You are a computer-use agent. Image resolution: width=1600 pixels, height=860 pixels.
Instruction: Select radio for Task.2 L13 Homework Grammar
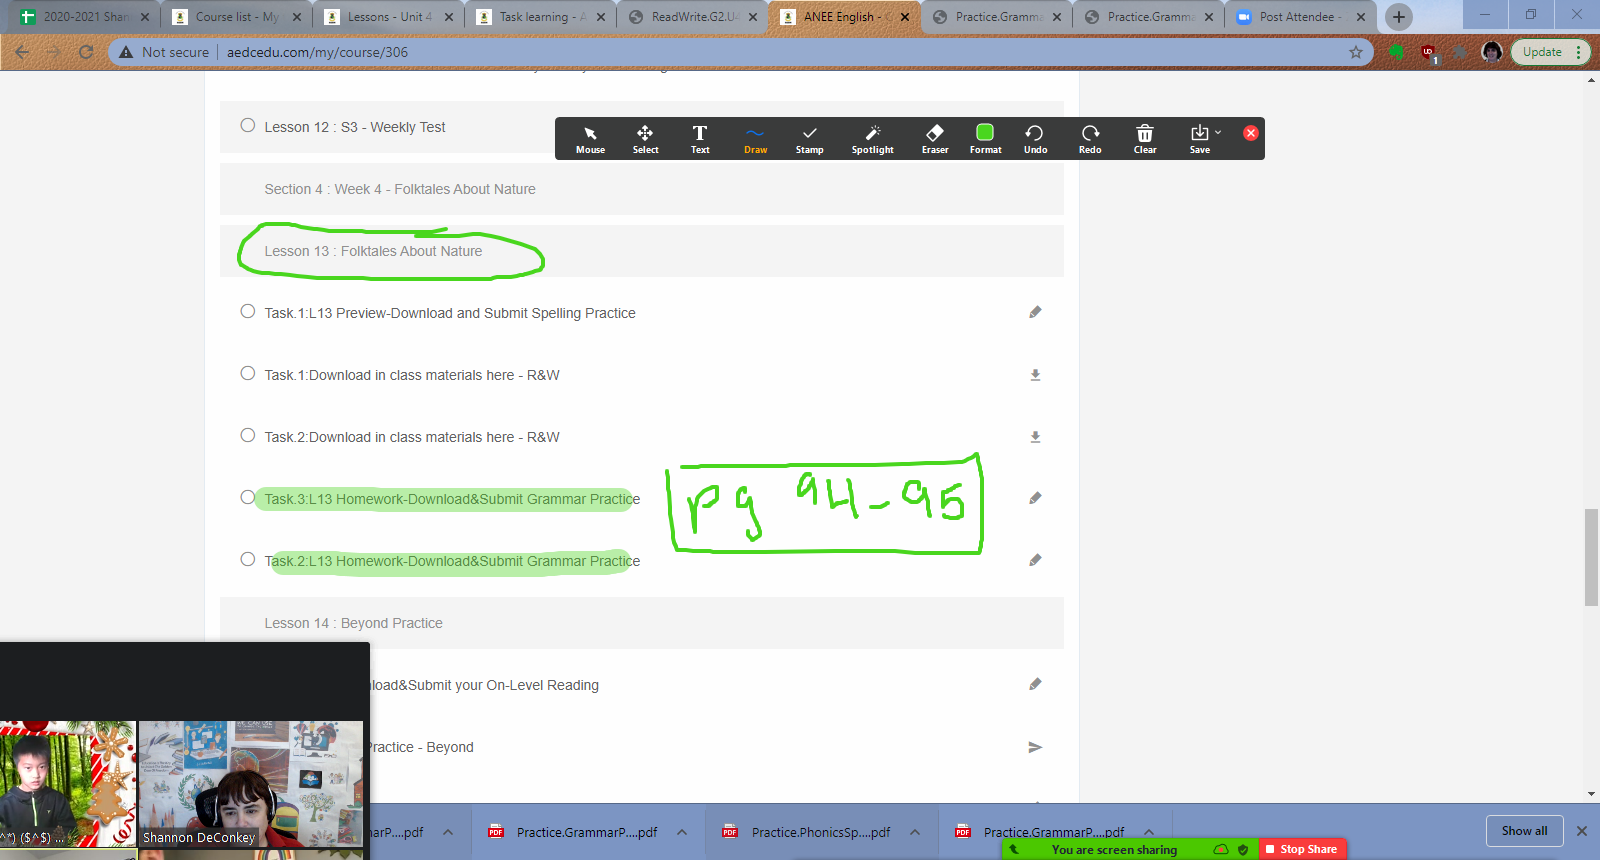click(x=248, y=559)
